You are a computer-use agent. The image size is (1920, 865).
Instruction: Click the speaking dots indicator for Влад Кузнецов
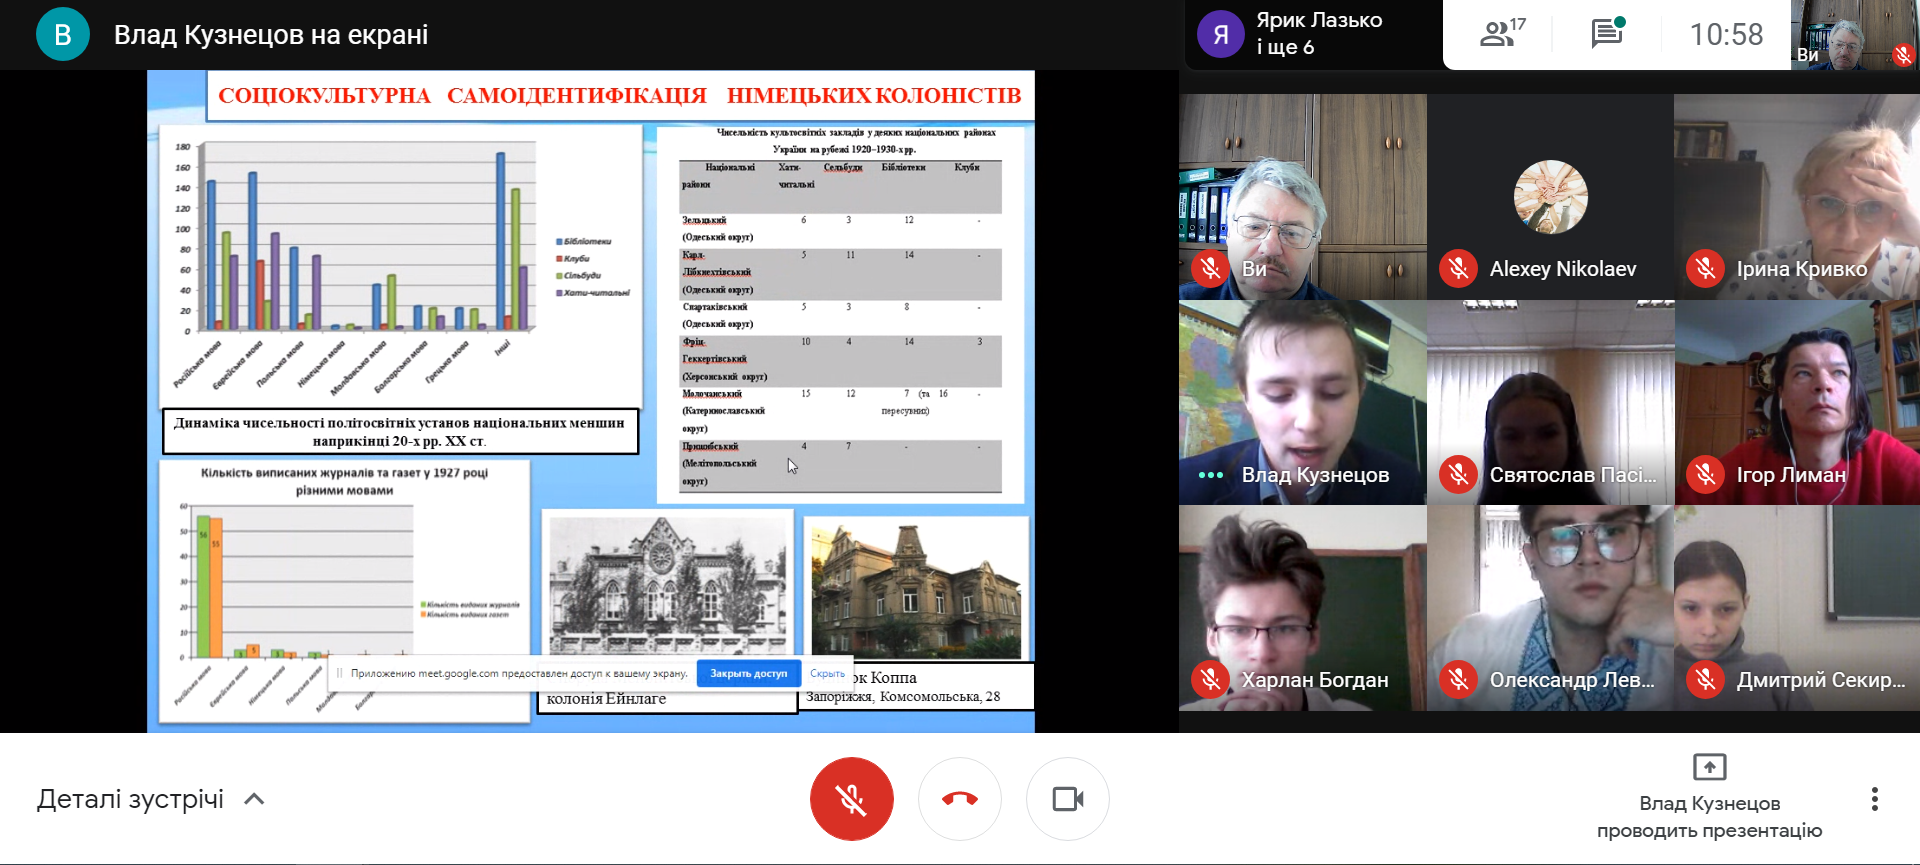(1210, 475)
